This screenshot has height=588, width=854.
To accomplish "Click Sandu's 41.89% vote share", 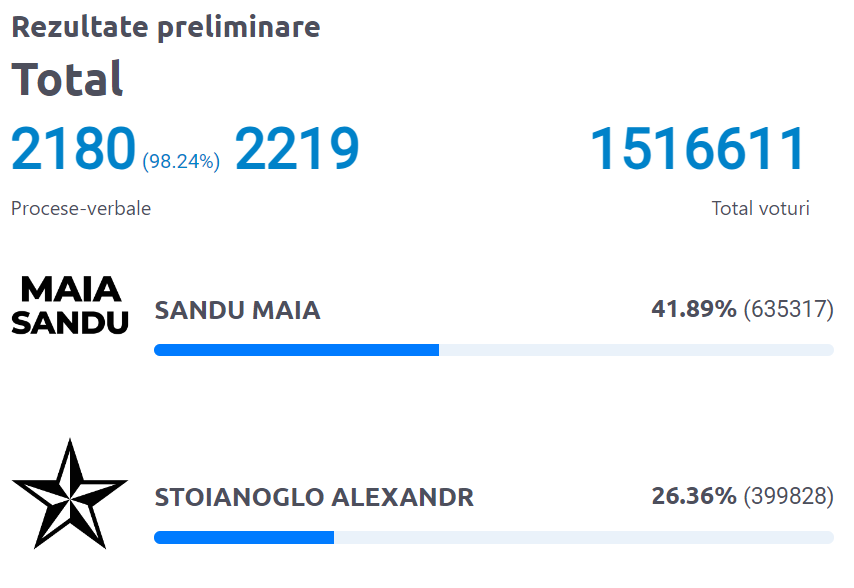I will pyautogui.click(x=694, y=309).
